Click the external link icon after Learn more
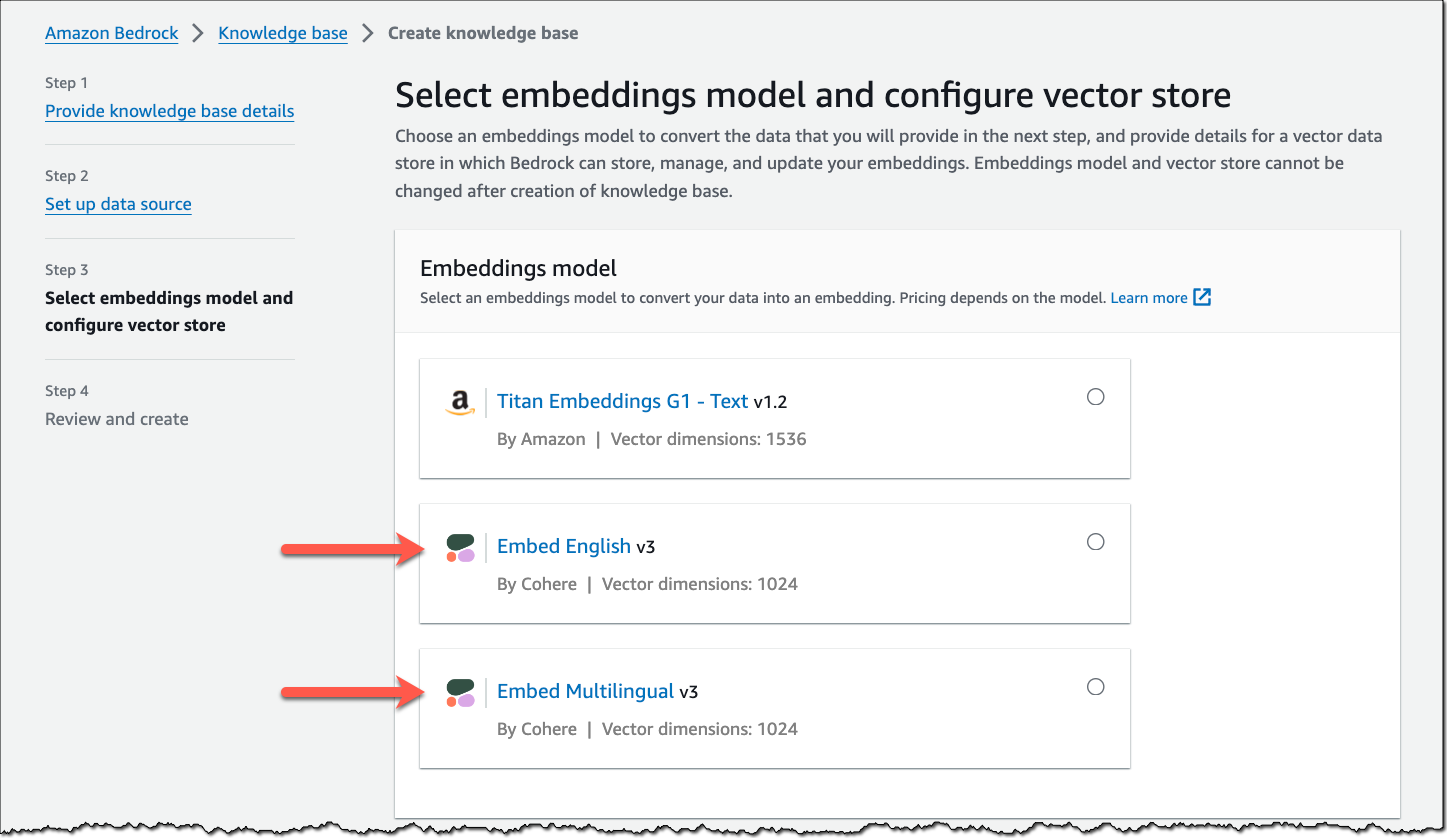The image size is (1447, 838). (1202, 297)
